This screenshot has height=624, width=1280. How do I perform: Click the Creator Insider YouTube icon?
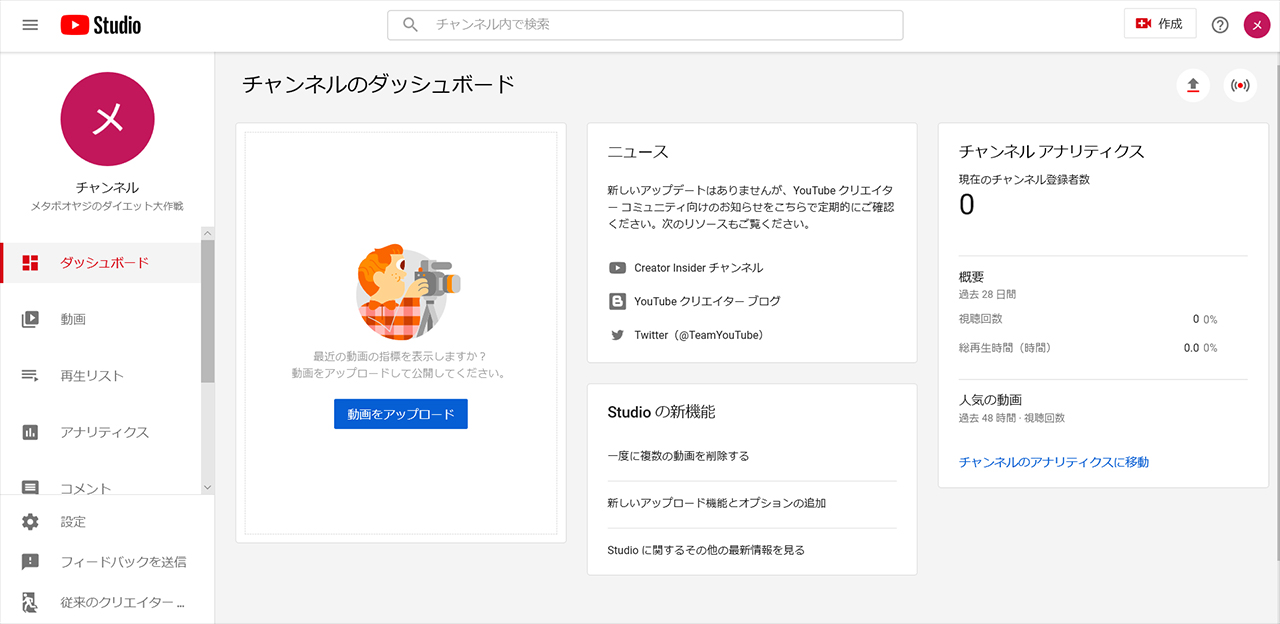pos(617,268)
